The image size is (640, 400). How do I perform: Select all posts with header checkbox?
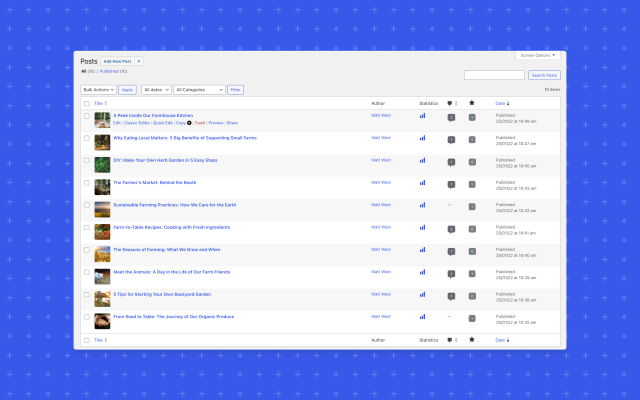(87, 103)
